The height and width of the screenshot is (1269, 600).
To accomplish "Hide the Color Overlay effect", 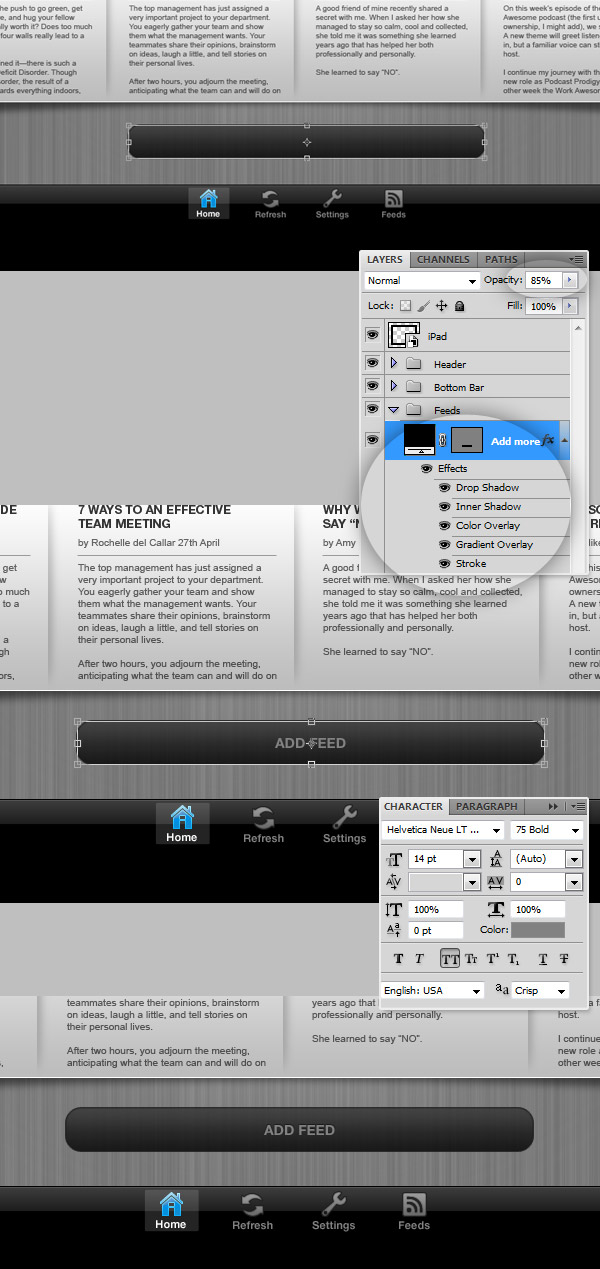I will (x=446, y=525).
